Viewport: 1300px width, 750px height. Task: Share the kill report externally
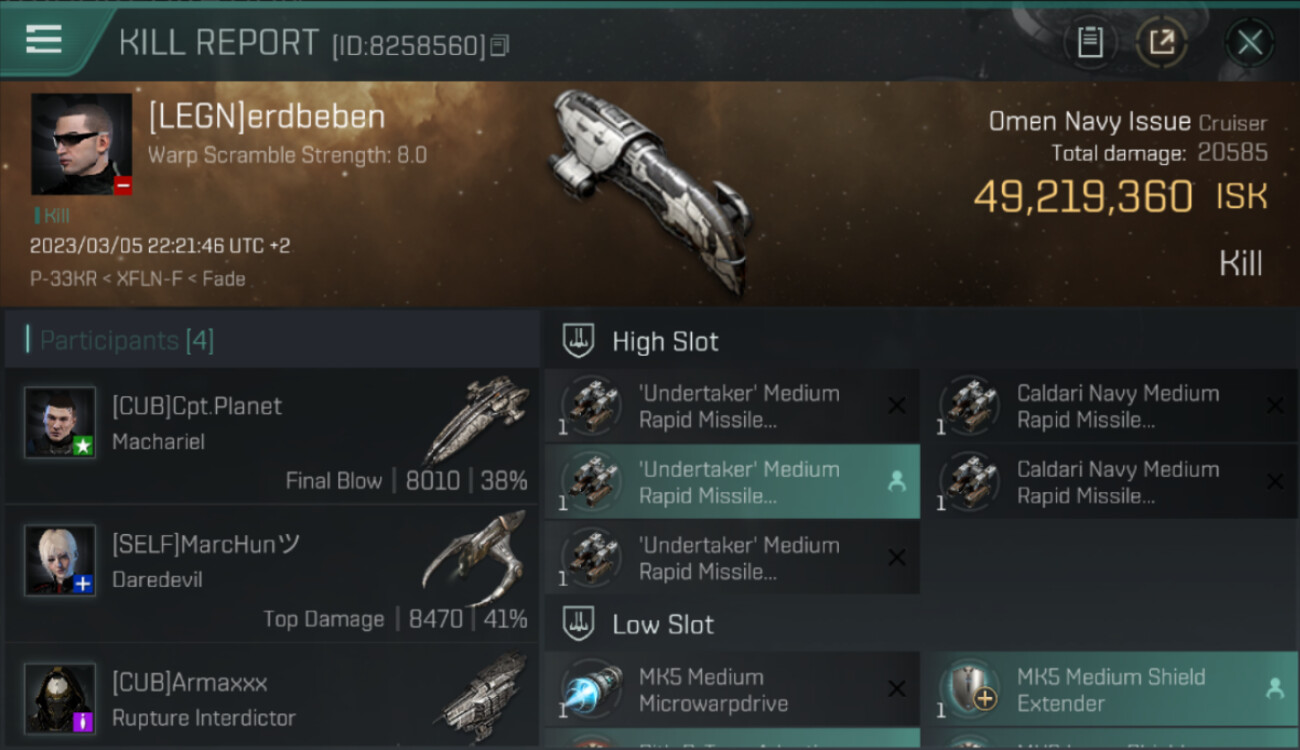[x=1161, y=43]
